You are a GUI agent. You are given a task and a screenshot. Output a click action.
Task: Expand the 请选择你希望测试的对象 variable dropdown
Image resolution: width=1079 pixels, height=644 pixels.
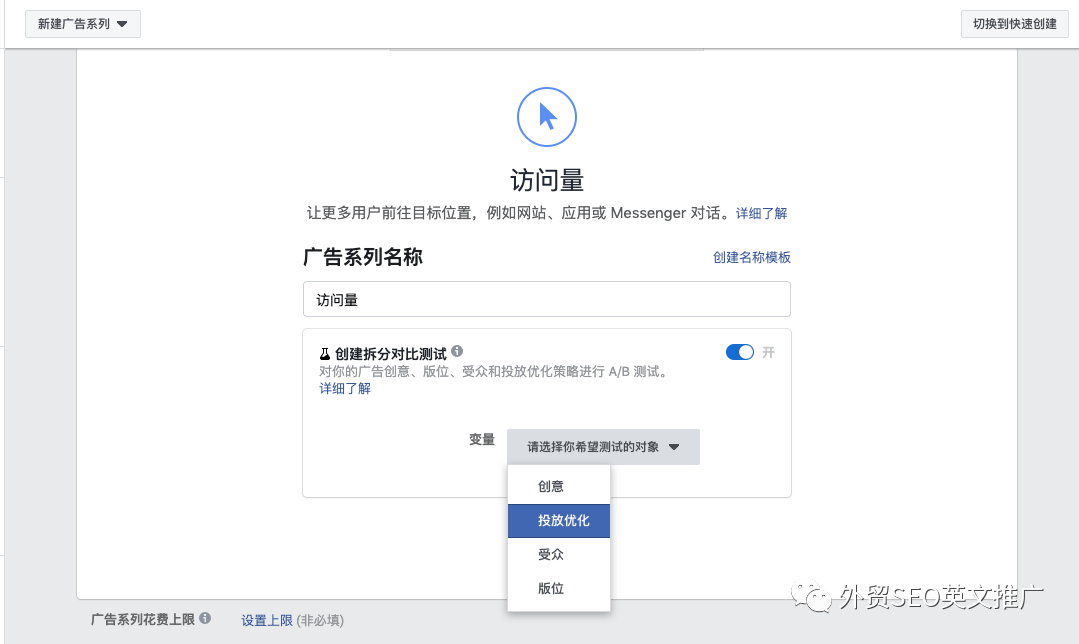(x=603, y=447)
